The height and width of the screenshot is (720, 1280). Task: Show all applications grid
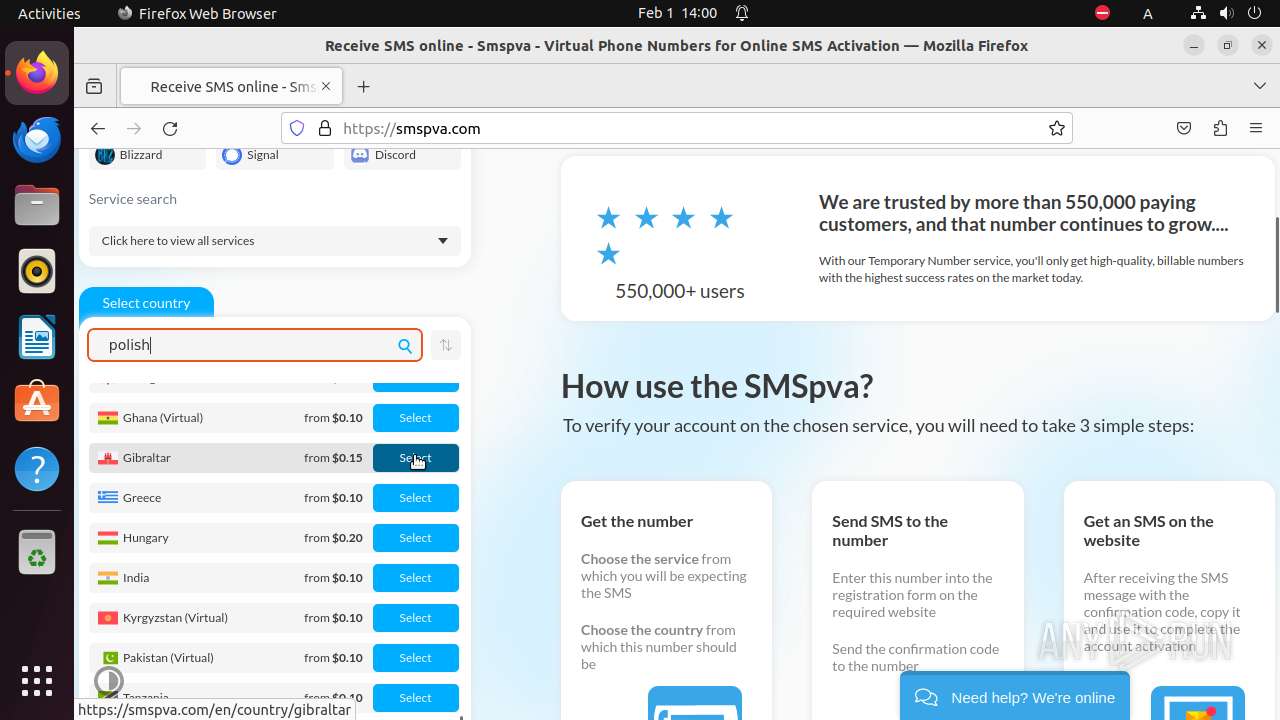click(x=37, y=681)
